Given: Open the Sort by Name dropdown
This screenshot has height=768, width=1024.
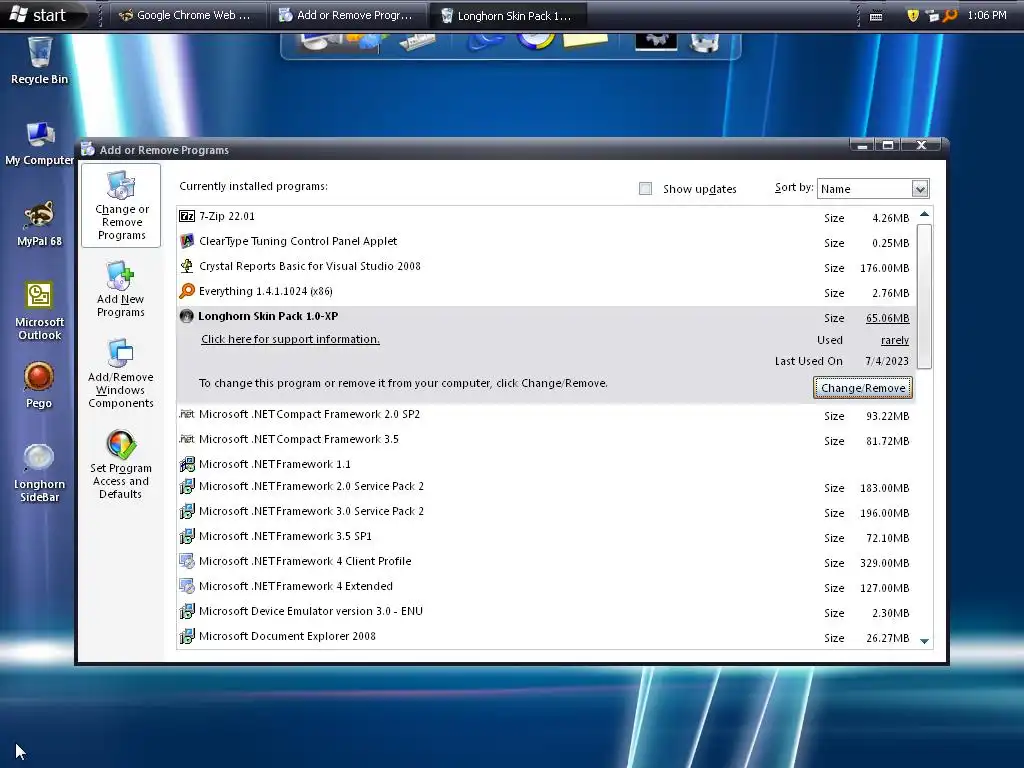Looking at the screenshot, I should (920, 189).
